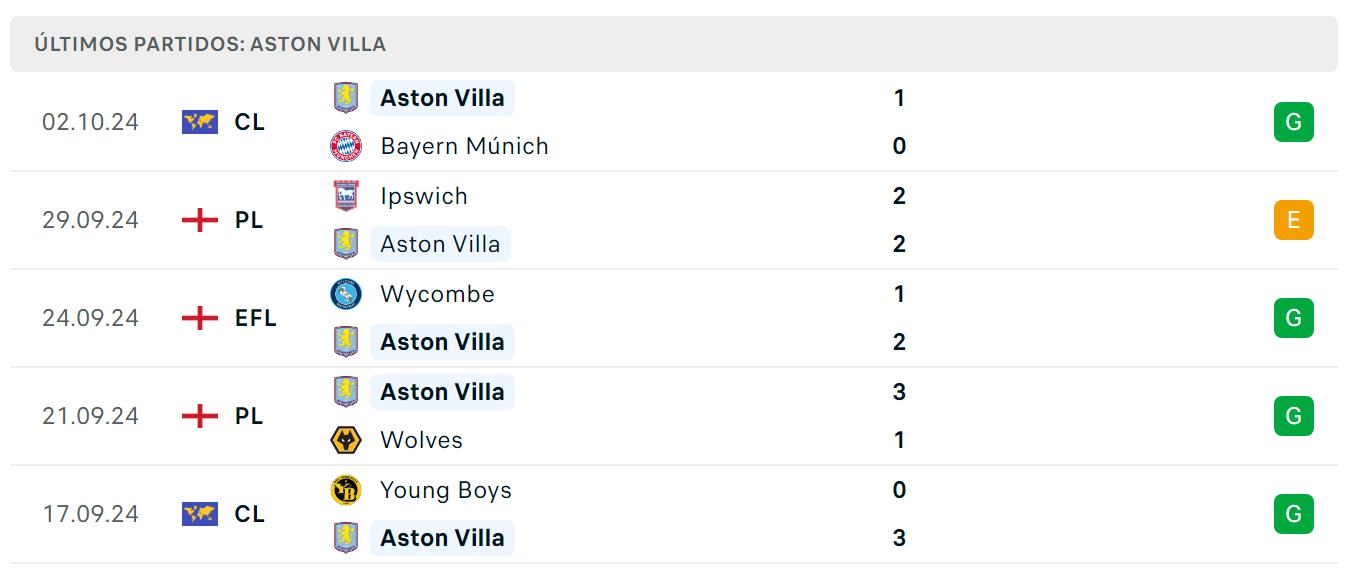Open the Bayern Múnich team link
Screen dimensions: 1354x578
464,146
